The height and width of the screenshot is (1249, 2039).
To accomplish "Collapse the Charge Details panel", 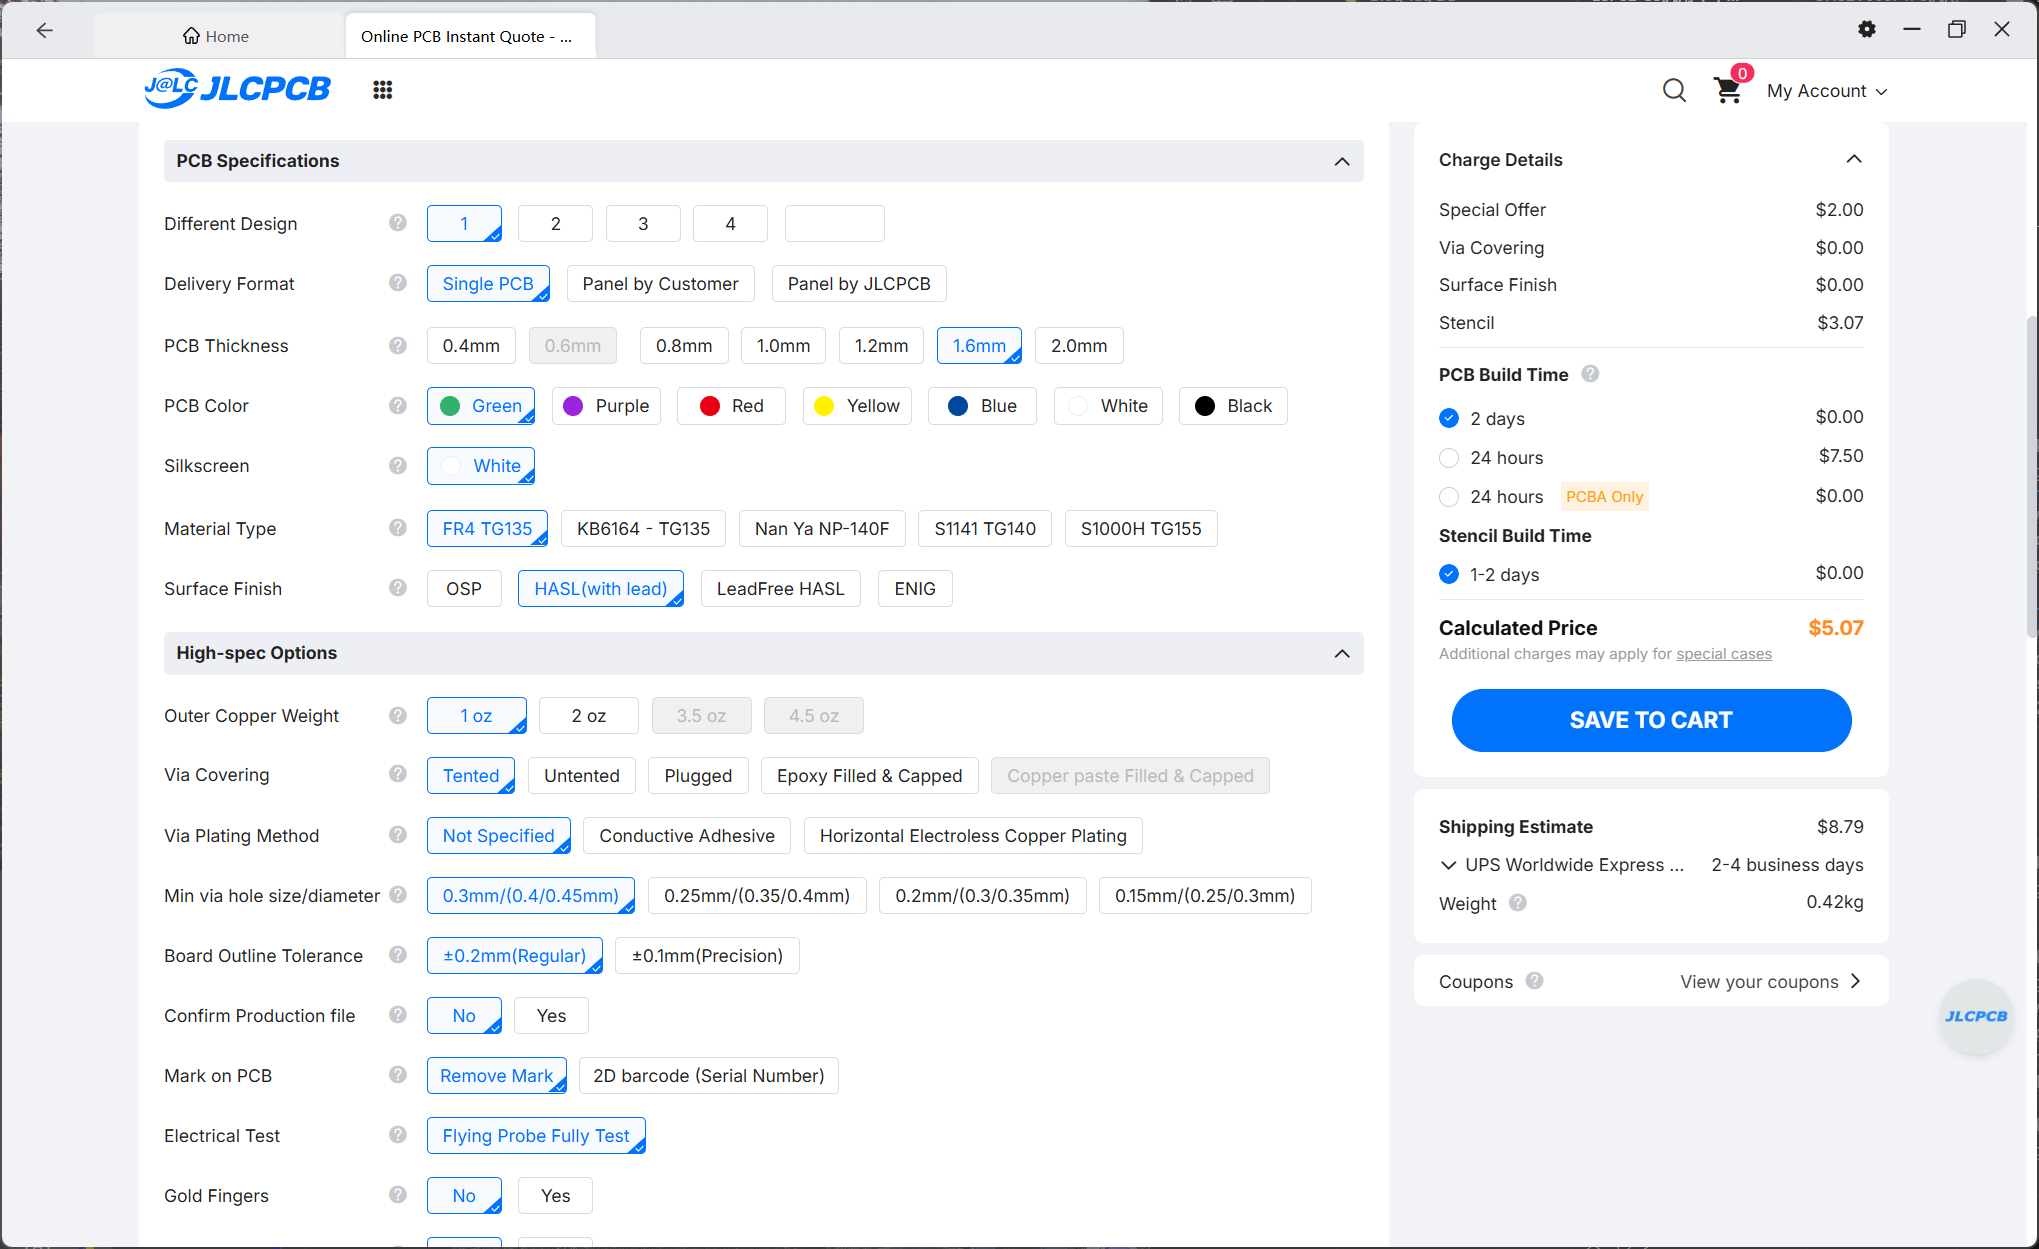I will (1854, 159).
